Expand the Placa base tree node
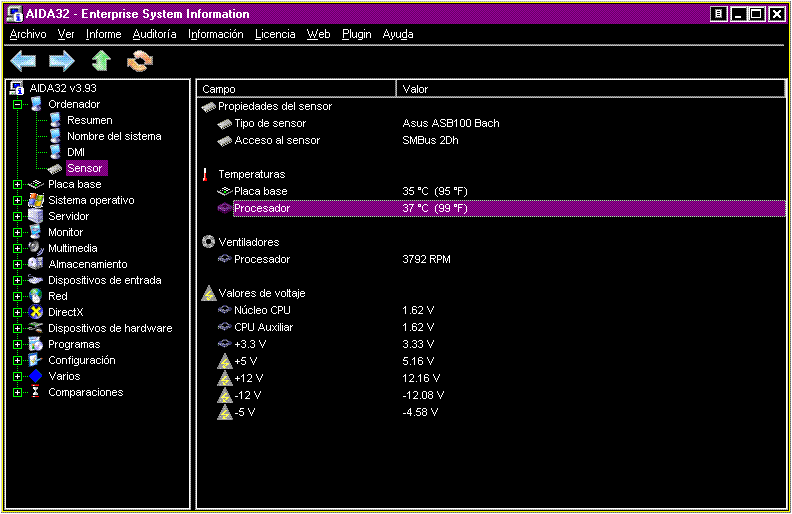792x514 pixels. point(18,184)
